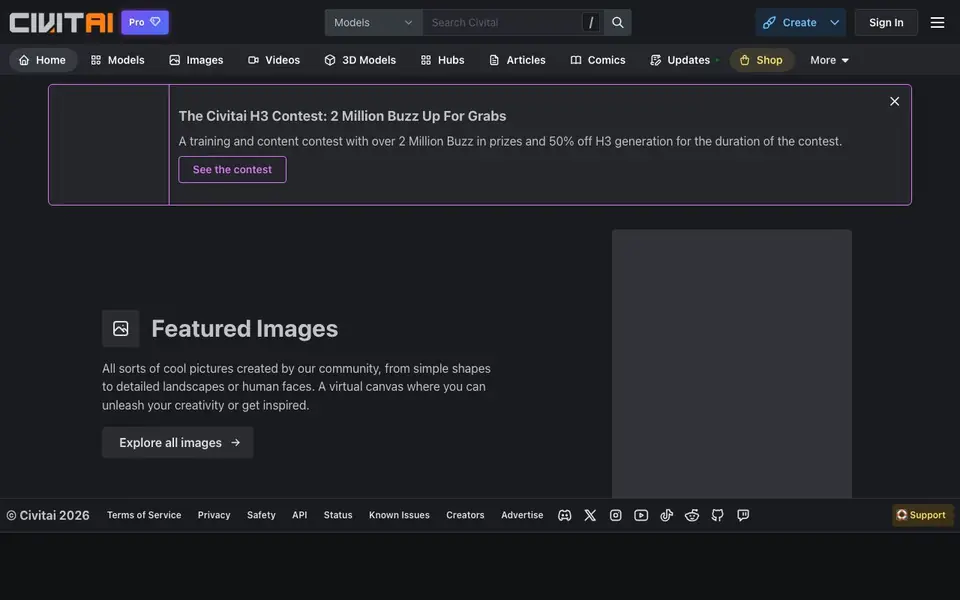The image size is (960, 600).
Task: Open the Privacy footer link
Action: pyautogui.click(x=214, y=515)
